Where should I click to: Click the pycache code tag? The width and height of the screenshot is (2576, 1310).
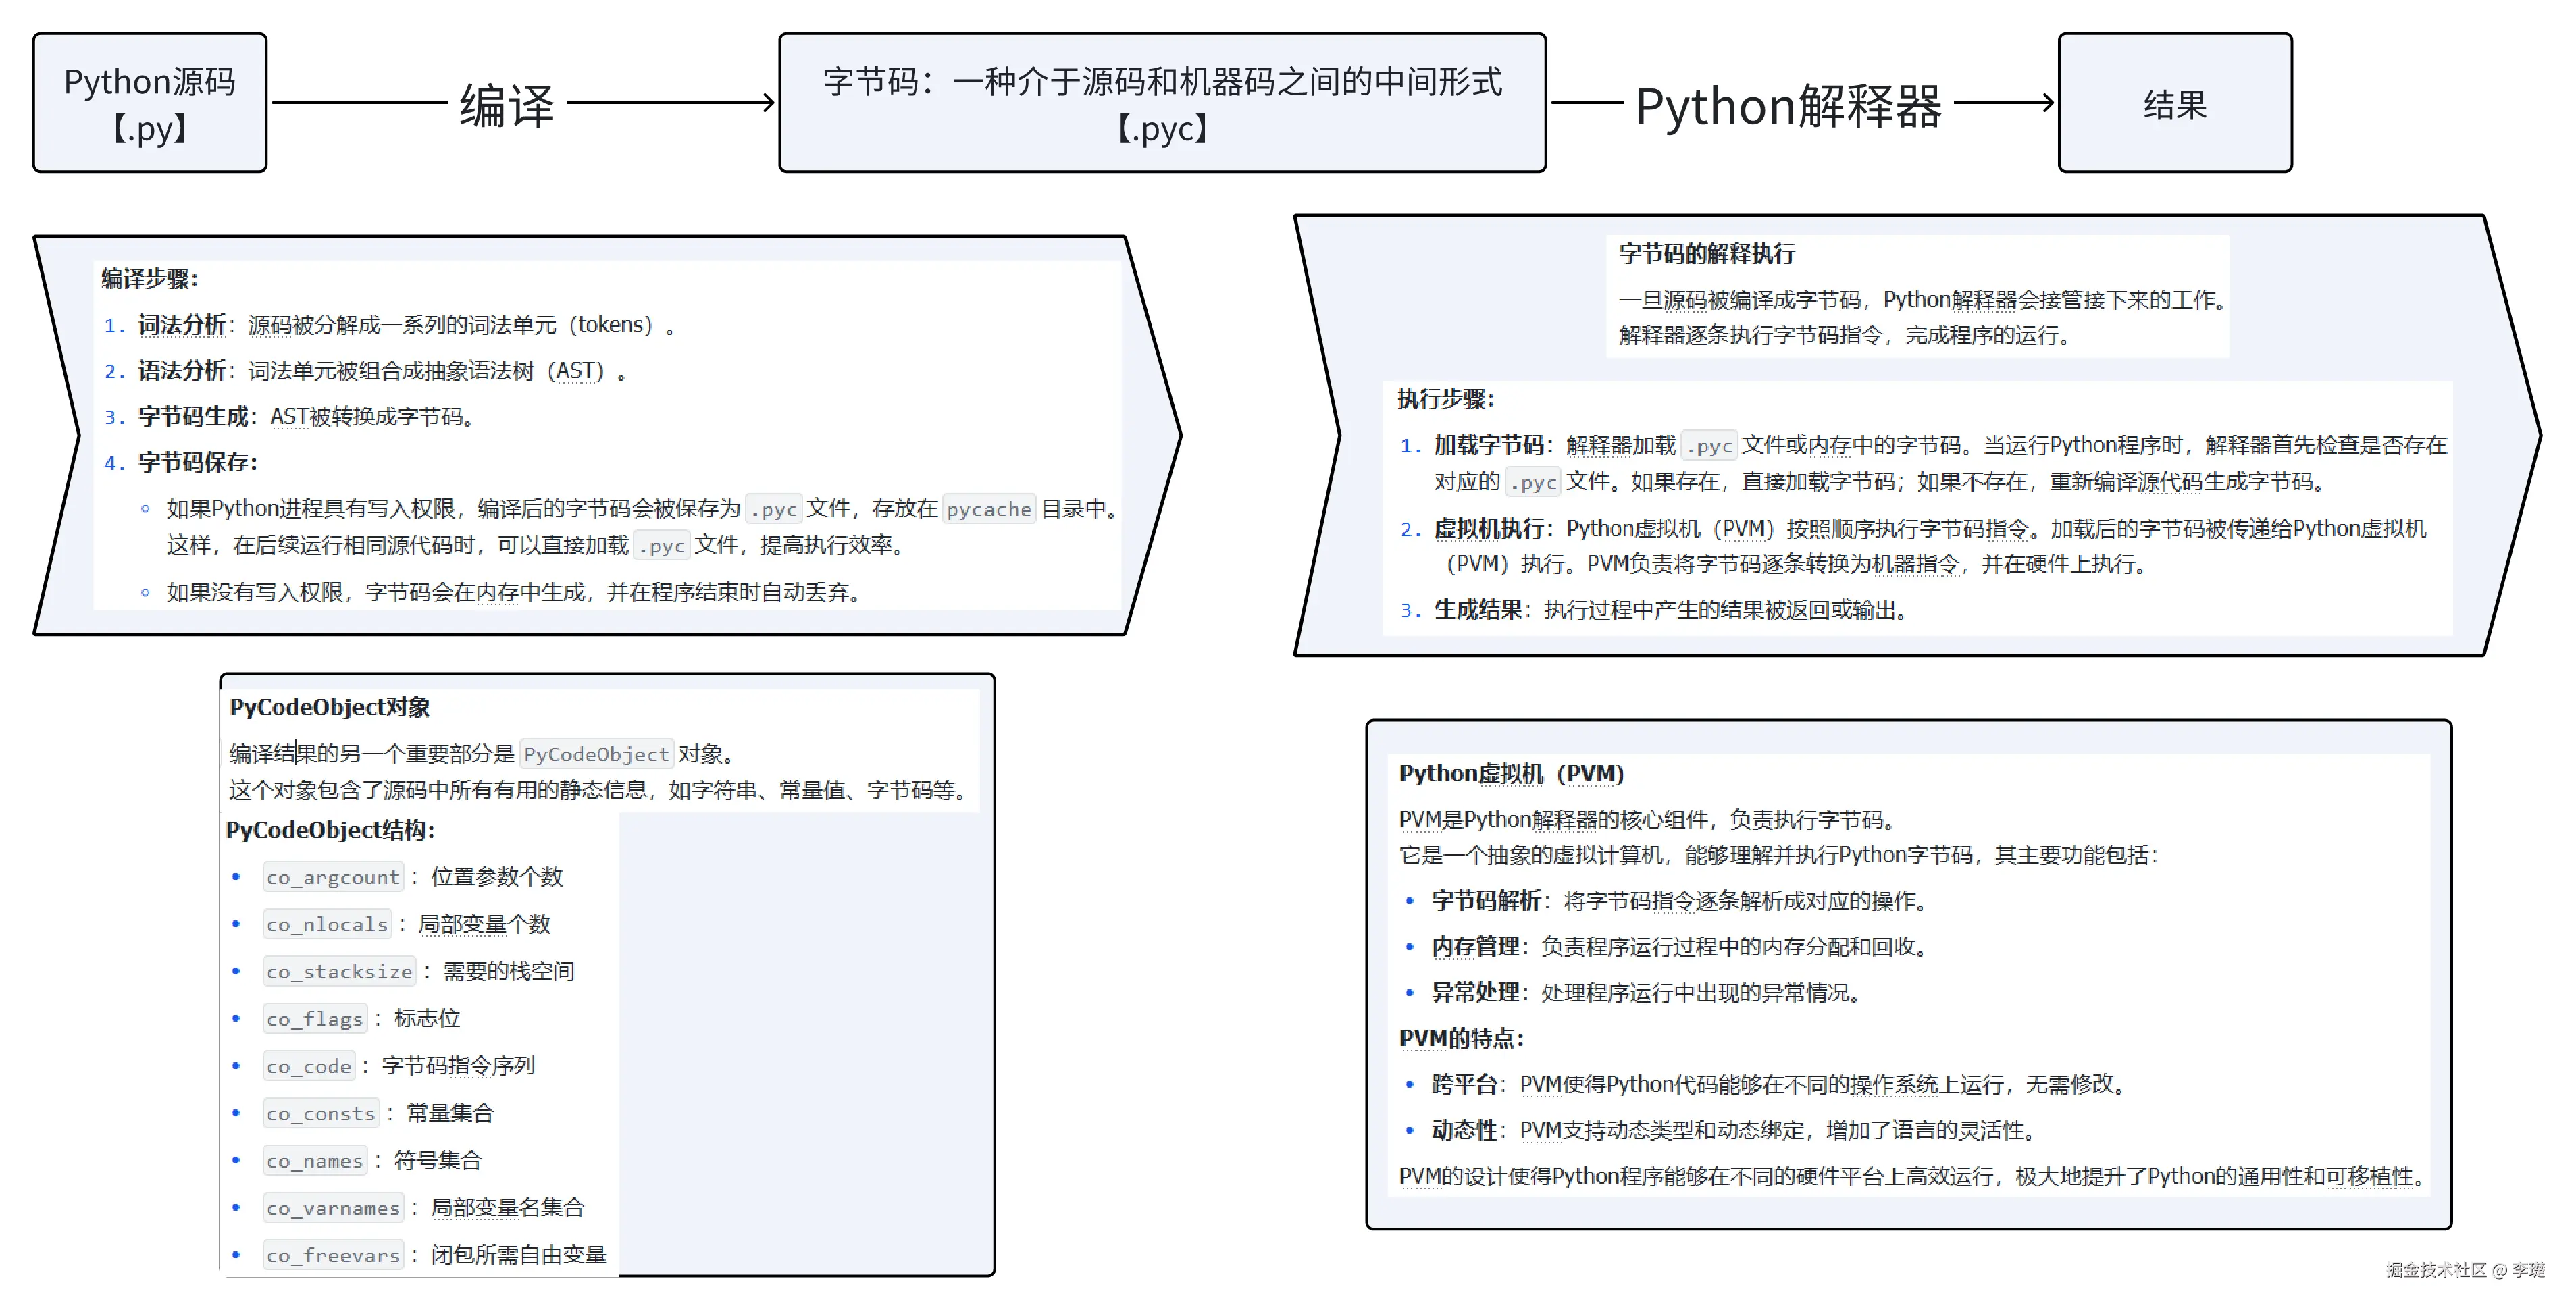pos(988,509)
